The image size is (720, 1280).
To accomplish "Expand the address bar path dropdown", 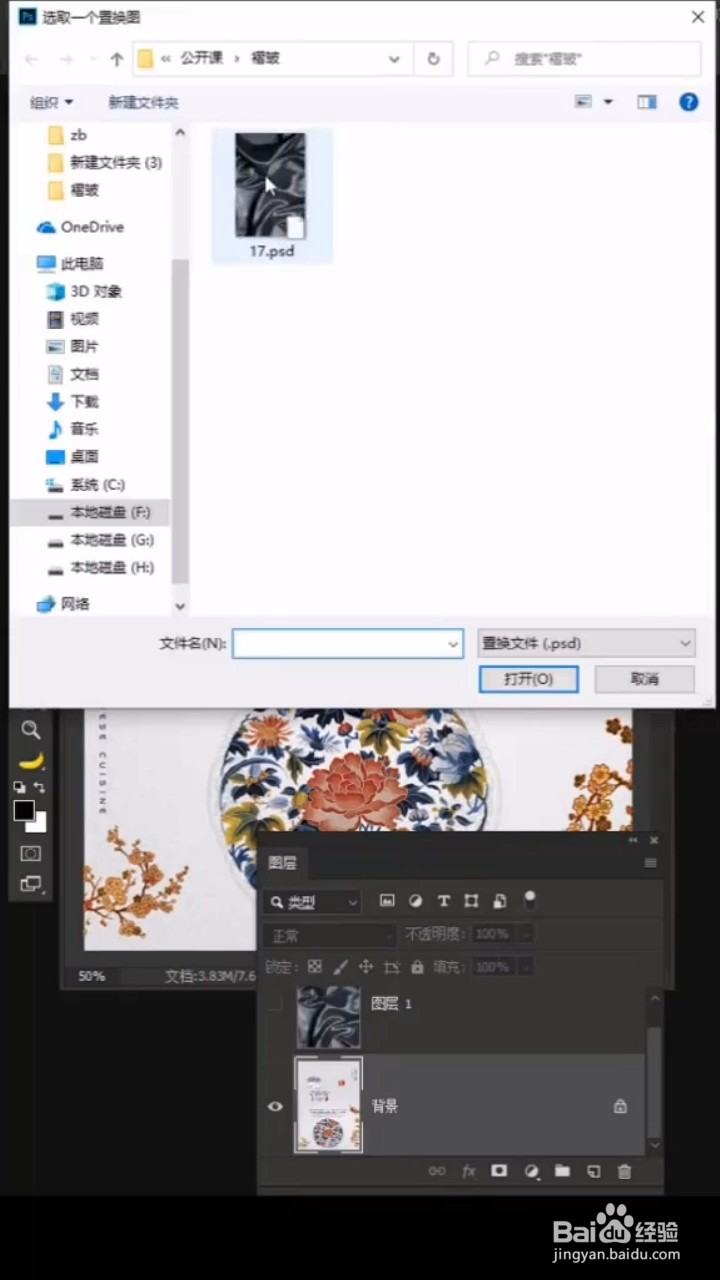I will [394, 59].
